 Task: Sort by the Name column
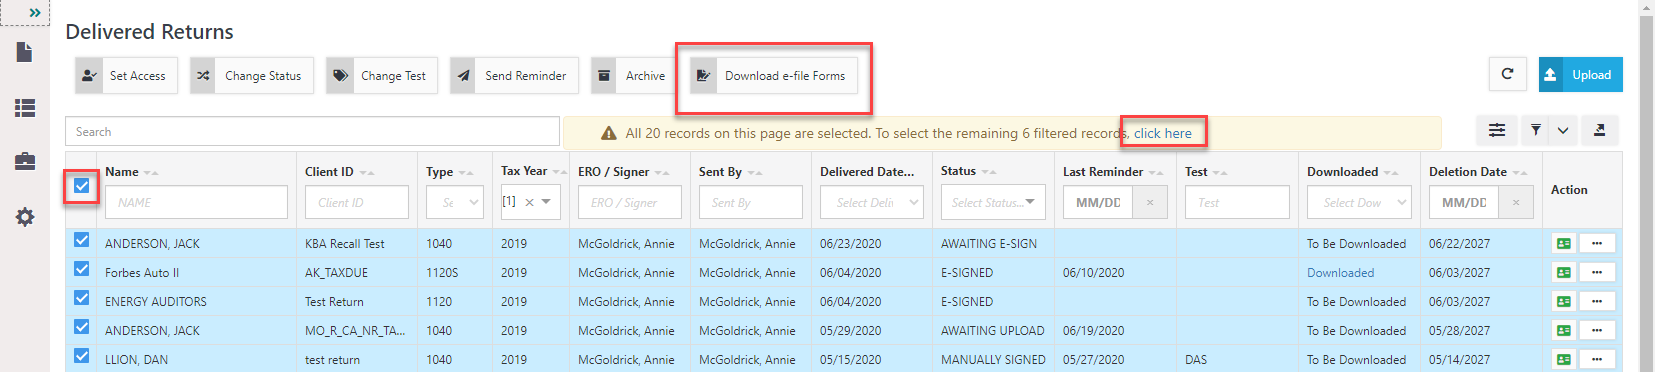tap(150, 173)
